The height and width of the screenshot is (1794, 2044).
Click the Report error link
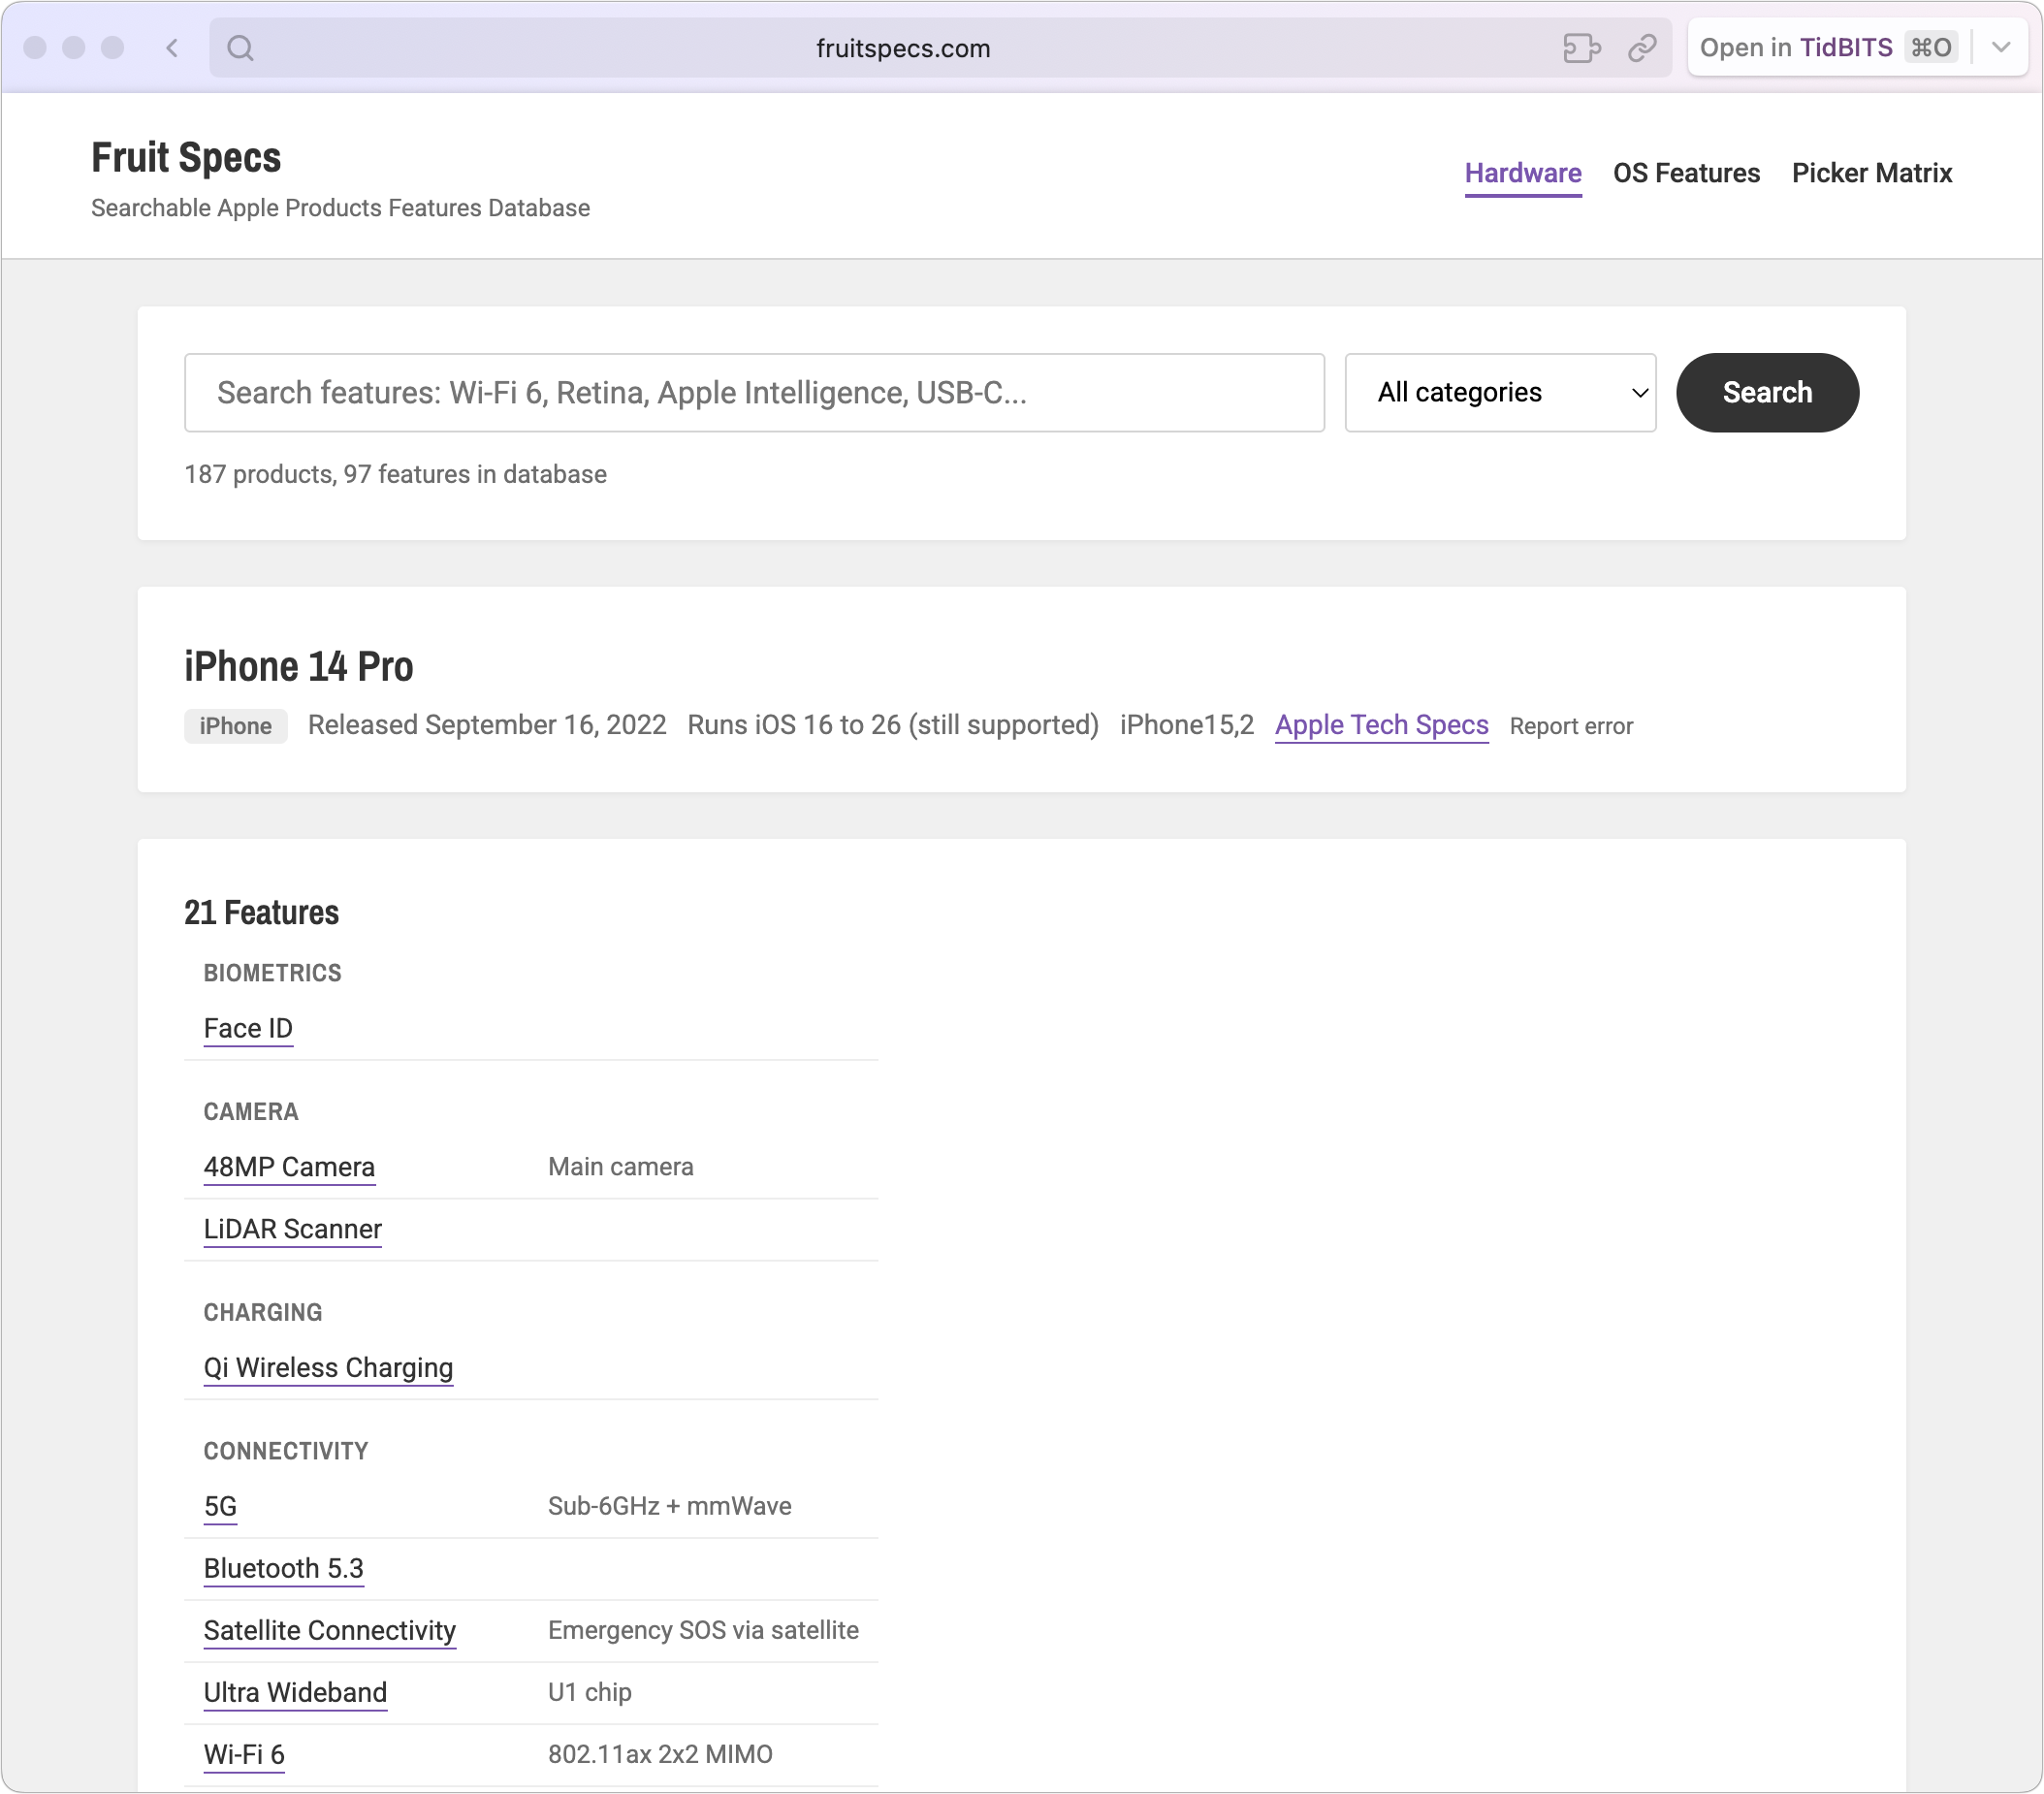(x=1571, y=726)
